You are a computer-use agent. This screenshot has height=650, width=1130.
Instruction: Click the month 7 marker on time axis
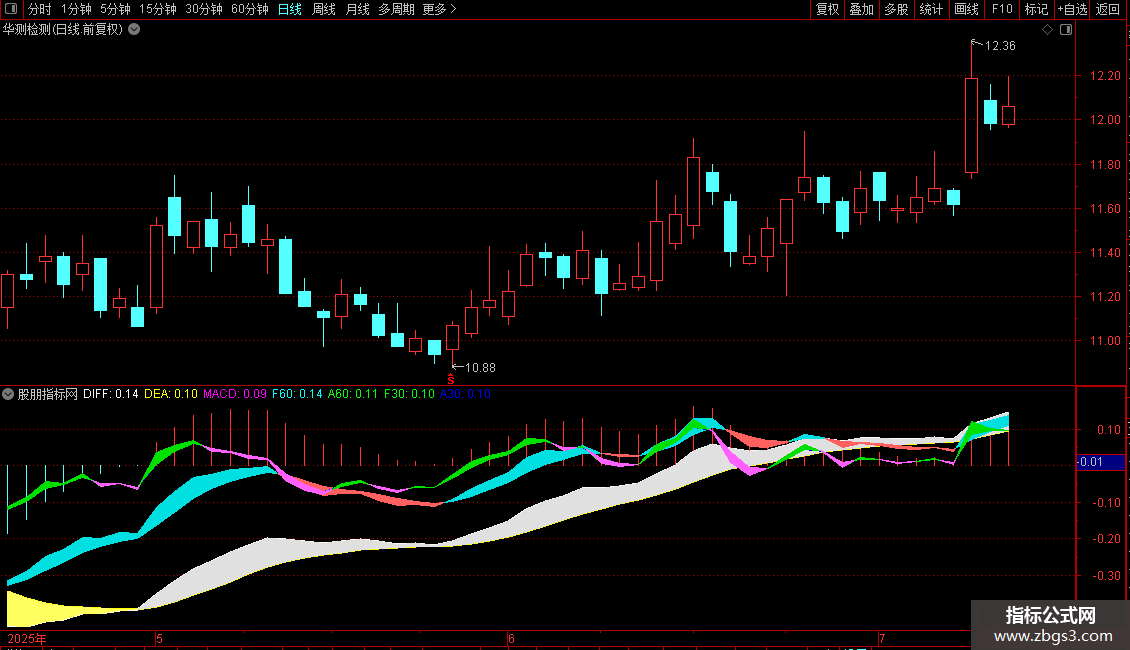click(x=881, y=638)
